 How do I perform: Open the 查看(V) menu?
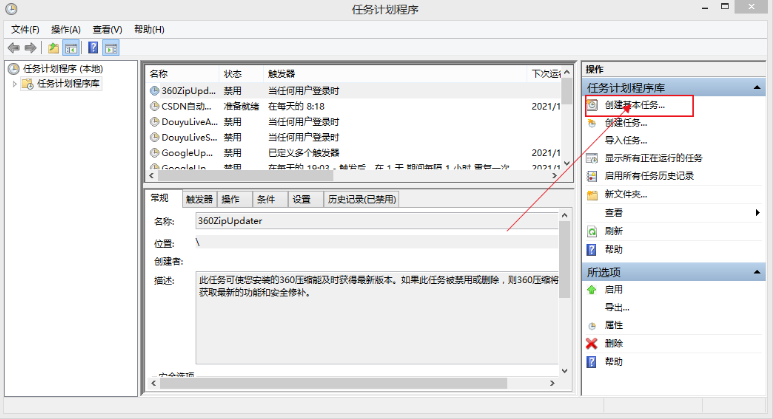coord(107,30)
